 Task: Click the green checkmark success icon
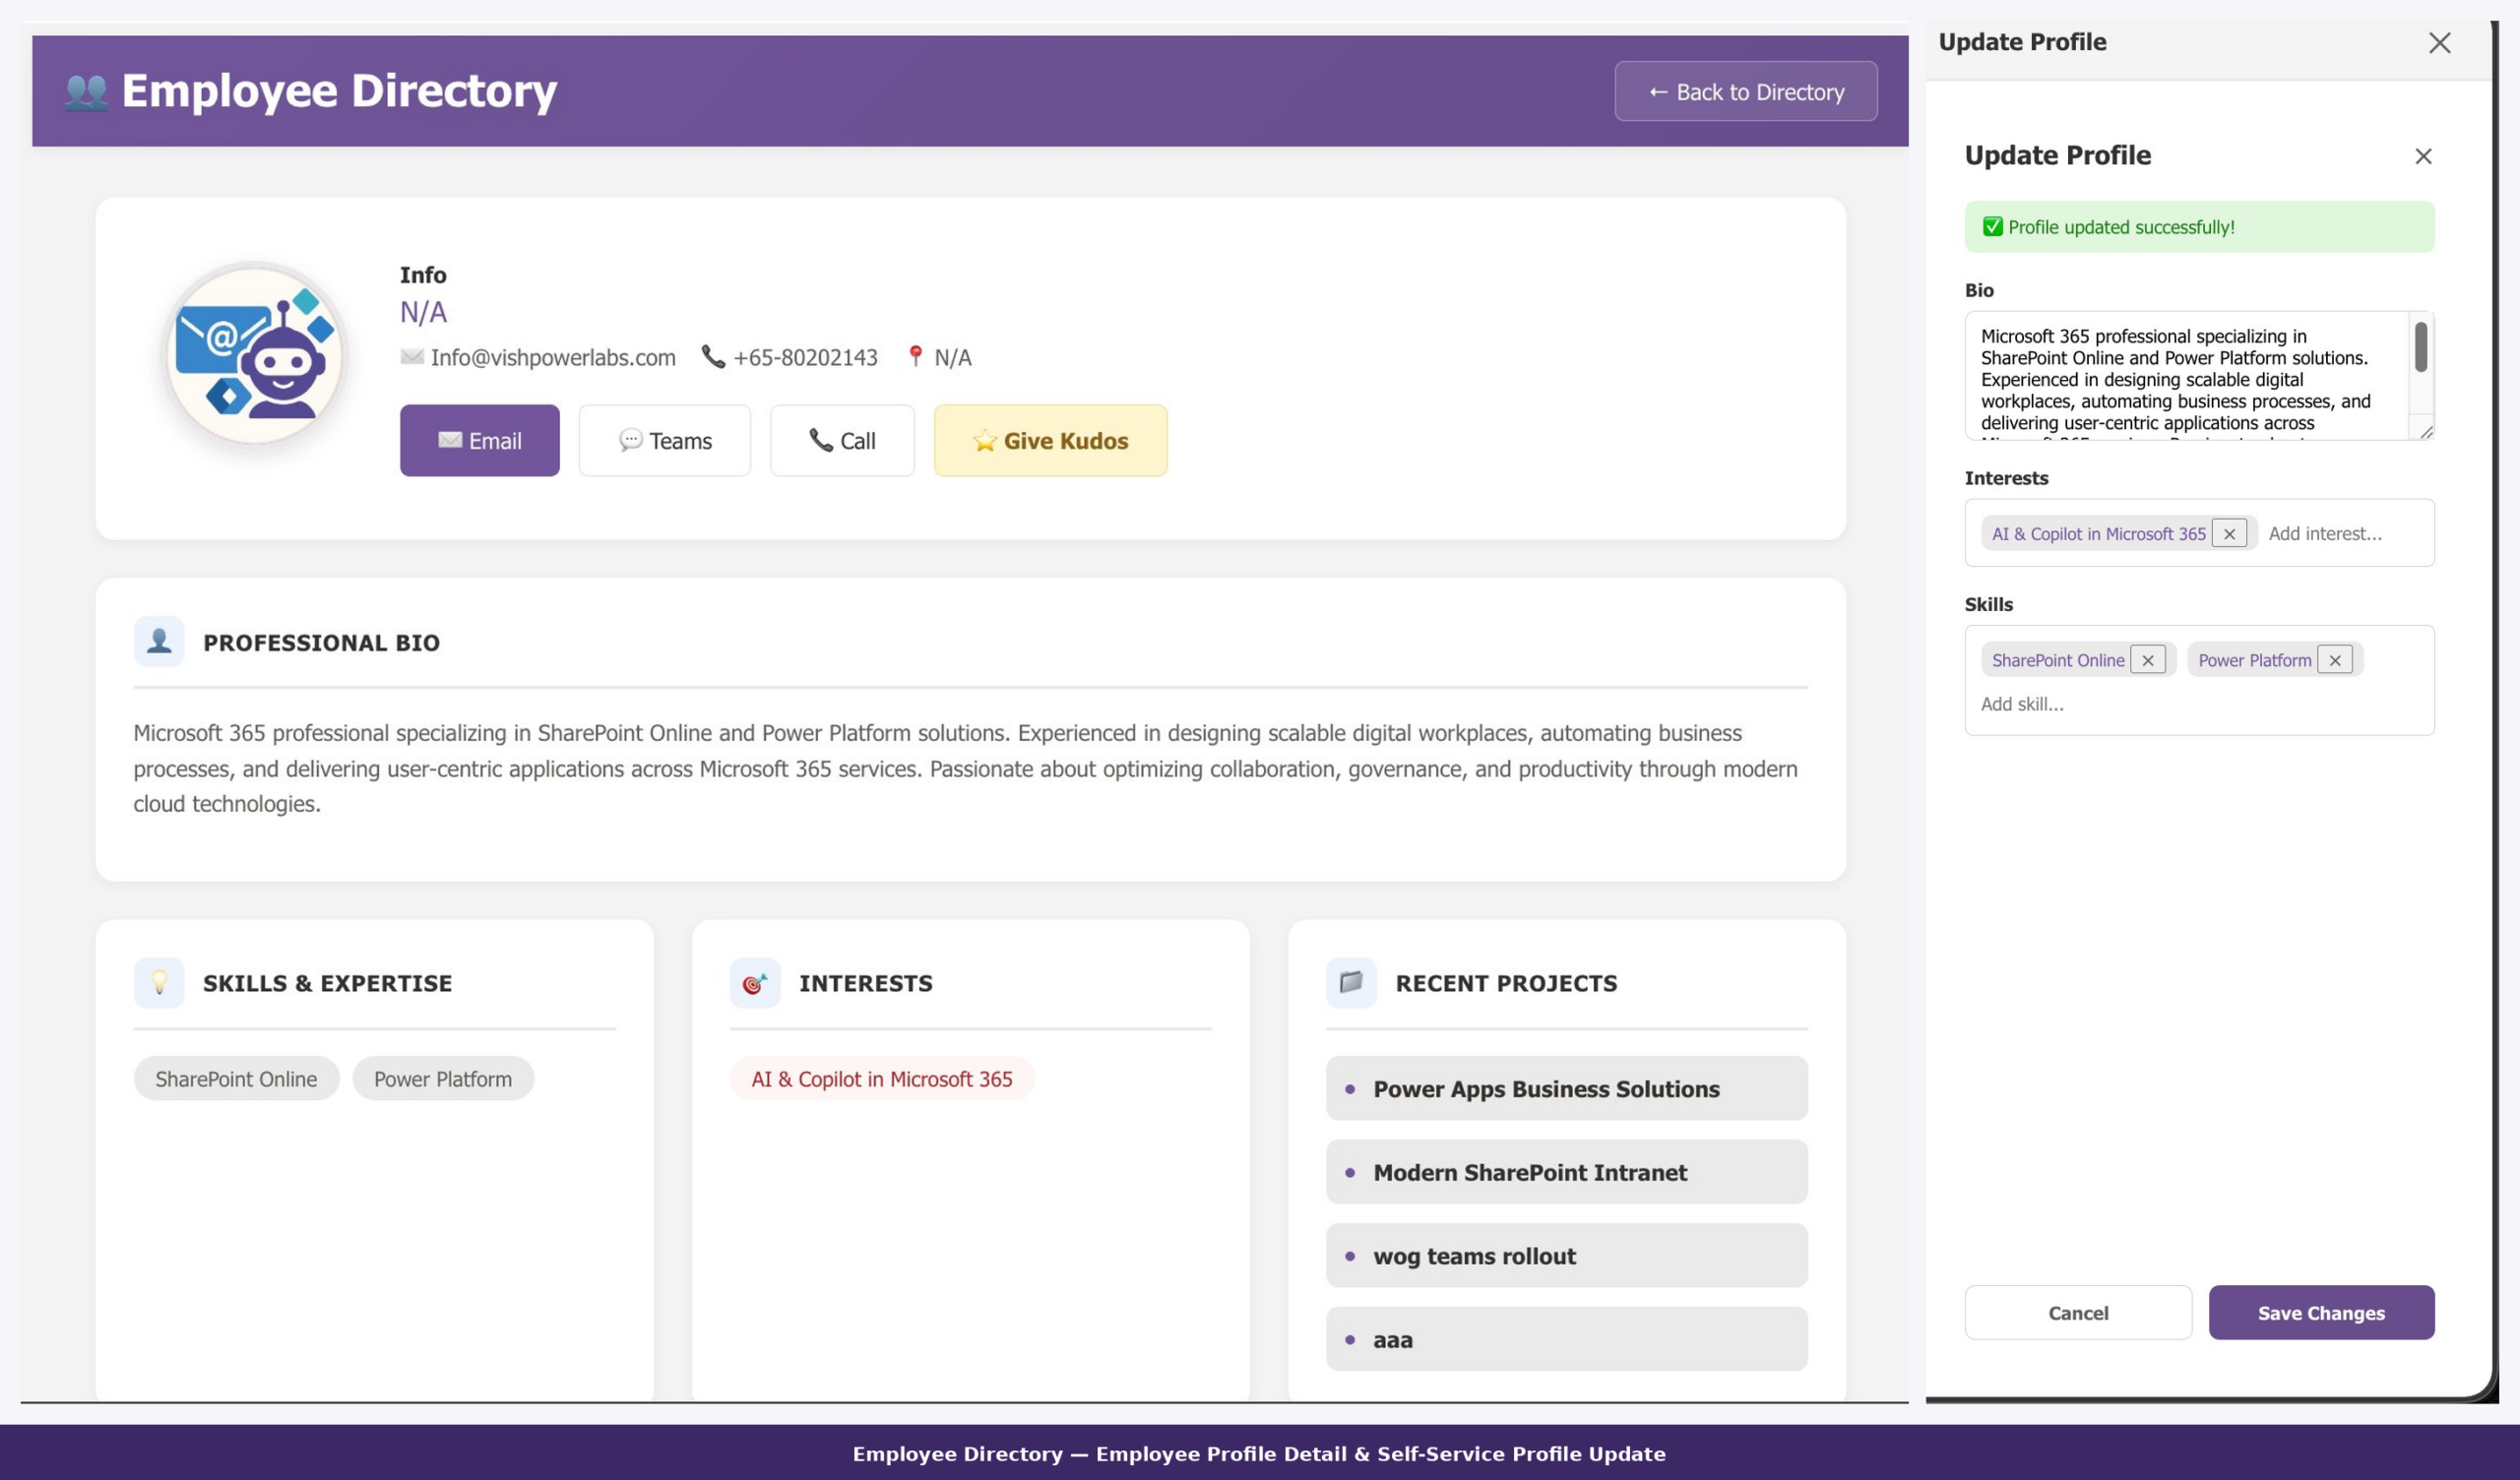(1992, 227)
